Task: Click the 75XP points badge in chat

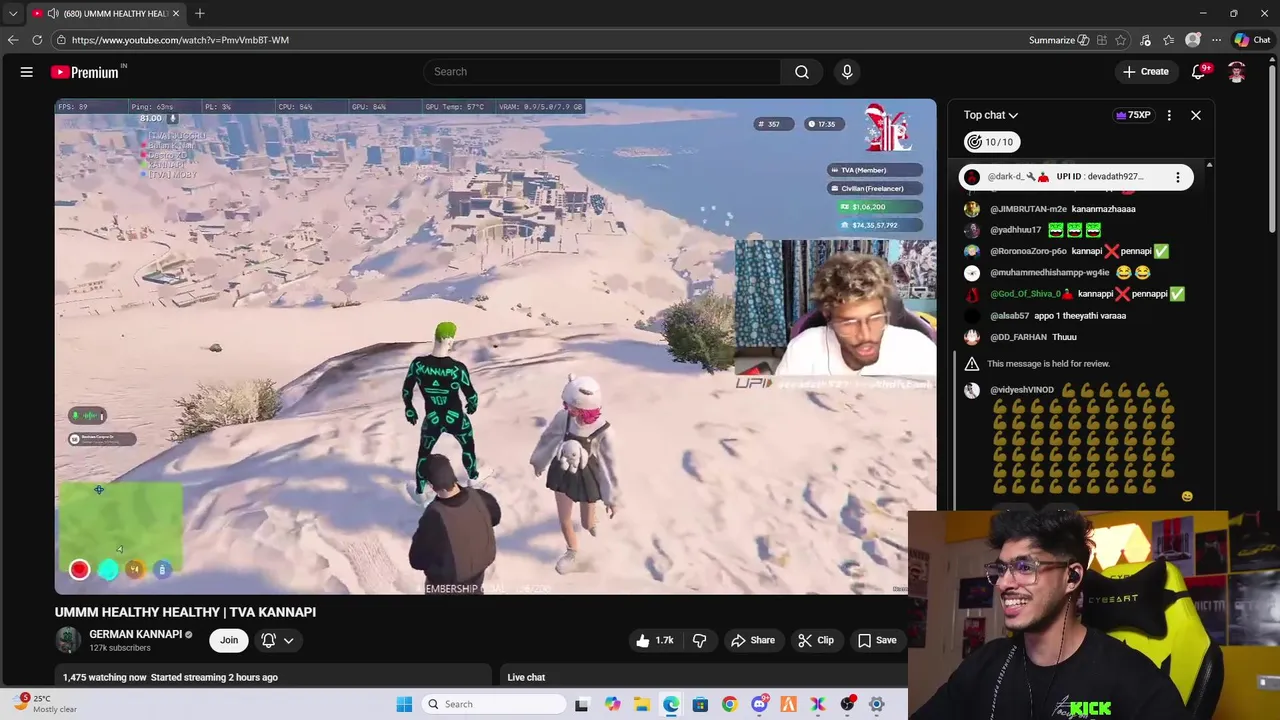Action: click(1133, 115)
